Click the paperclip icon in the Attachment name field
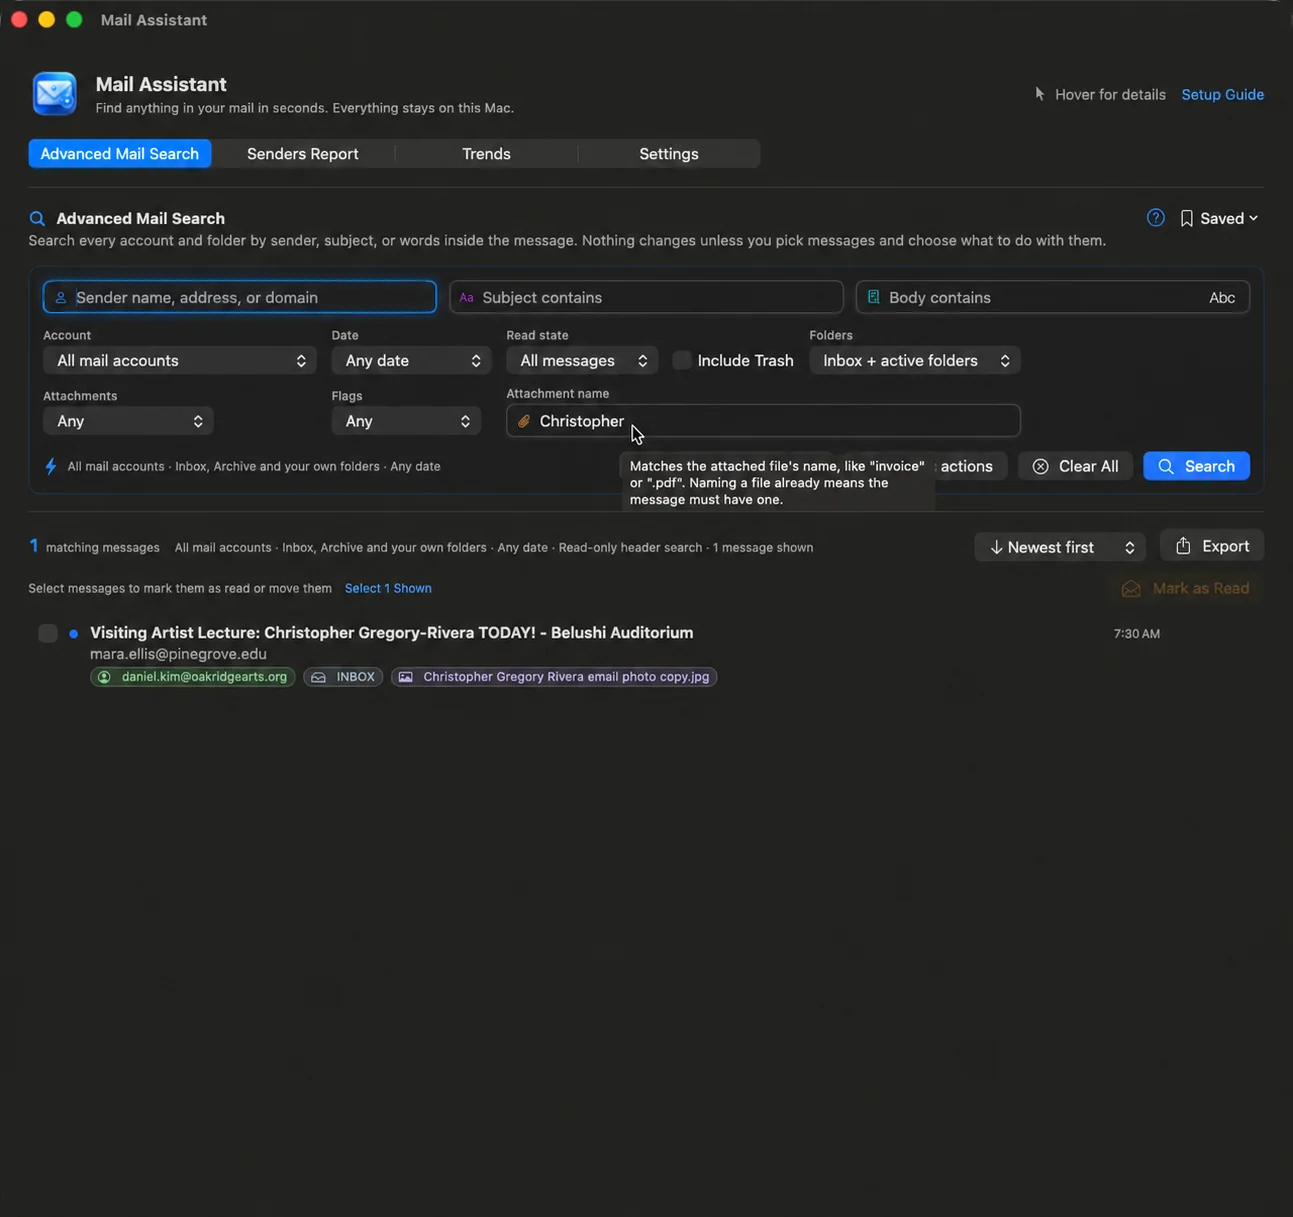 pyautogui.click(x=523, y=421)
